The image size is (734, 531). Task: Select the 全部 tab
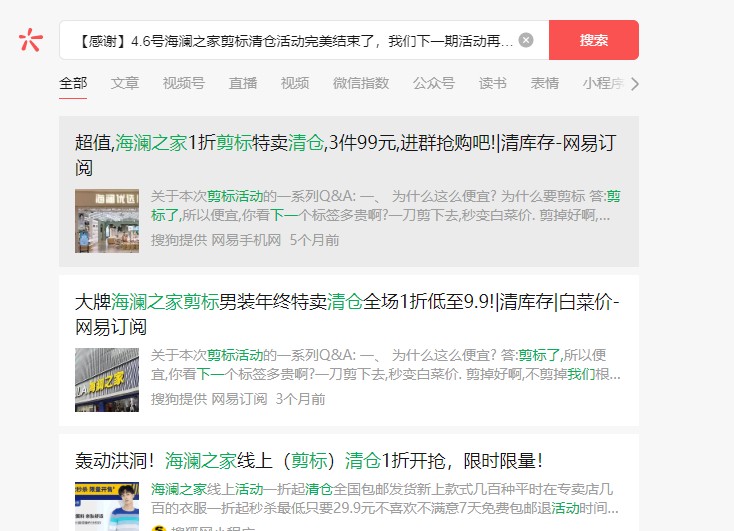coord(73,83)
